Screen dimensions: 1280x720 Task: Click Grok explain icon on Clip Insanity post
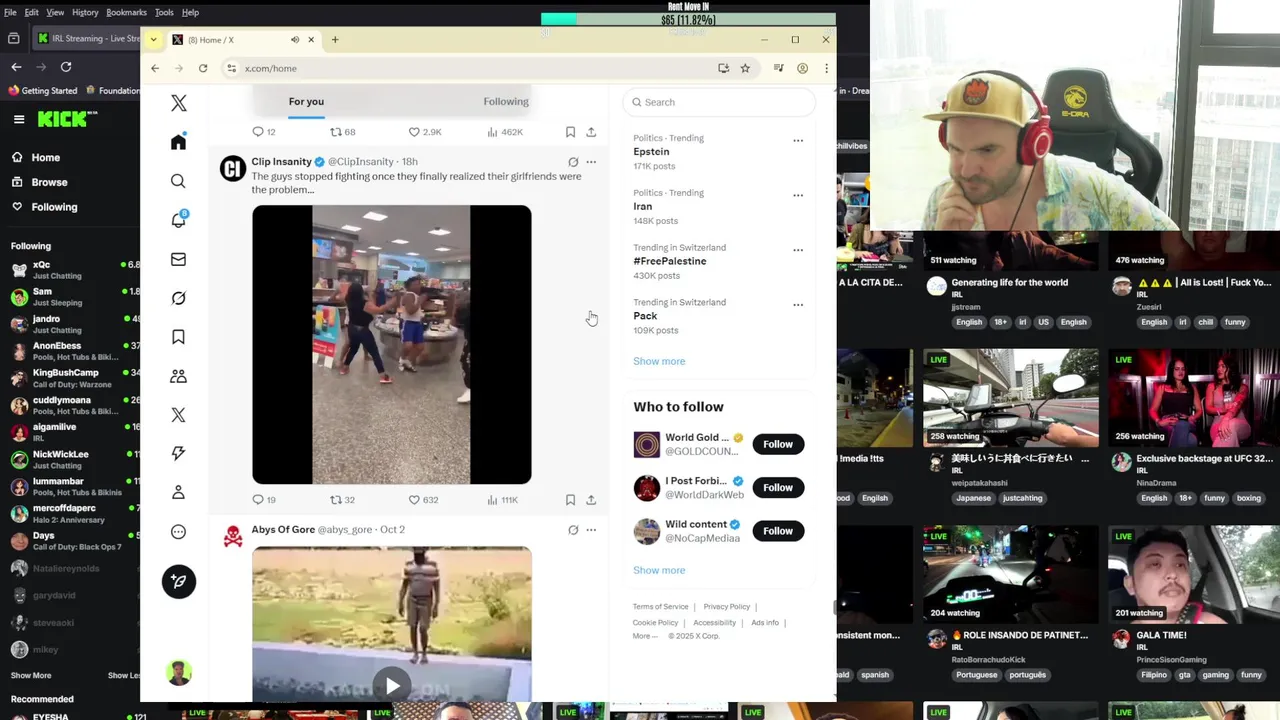click(573, 162)
